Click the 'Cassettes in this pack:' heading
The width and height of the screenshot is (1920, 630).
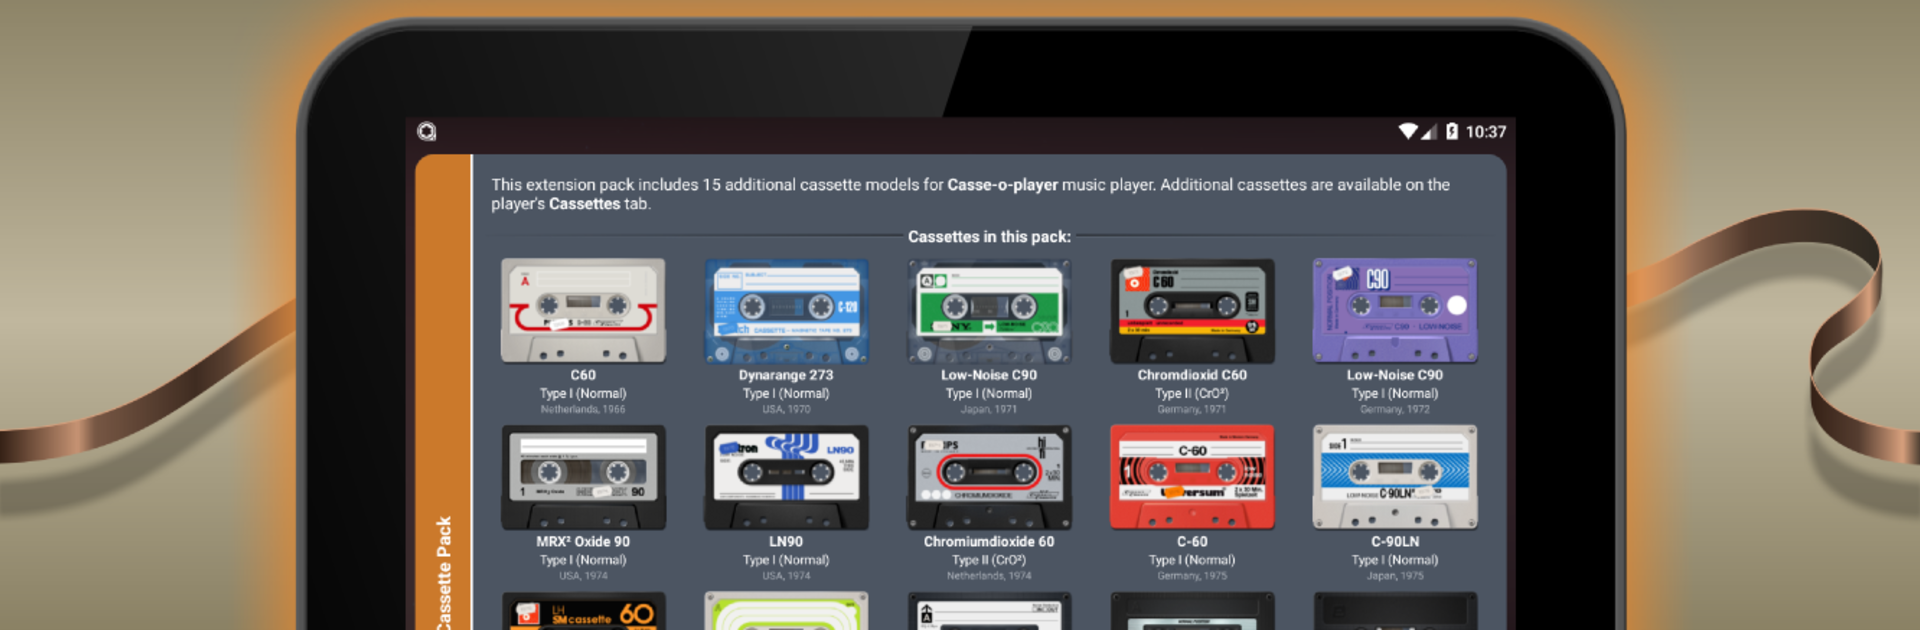point(989,237)
